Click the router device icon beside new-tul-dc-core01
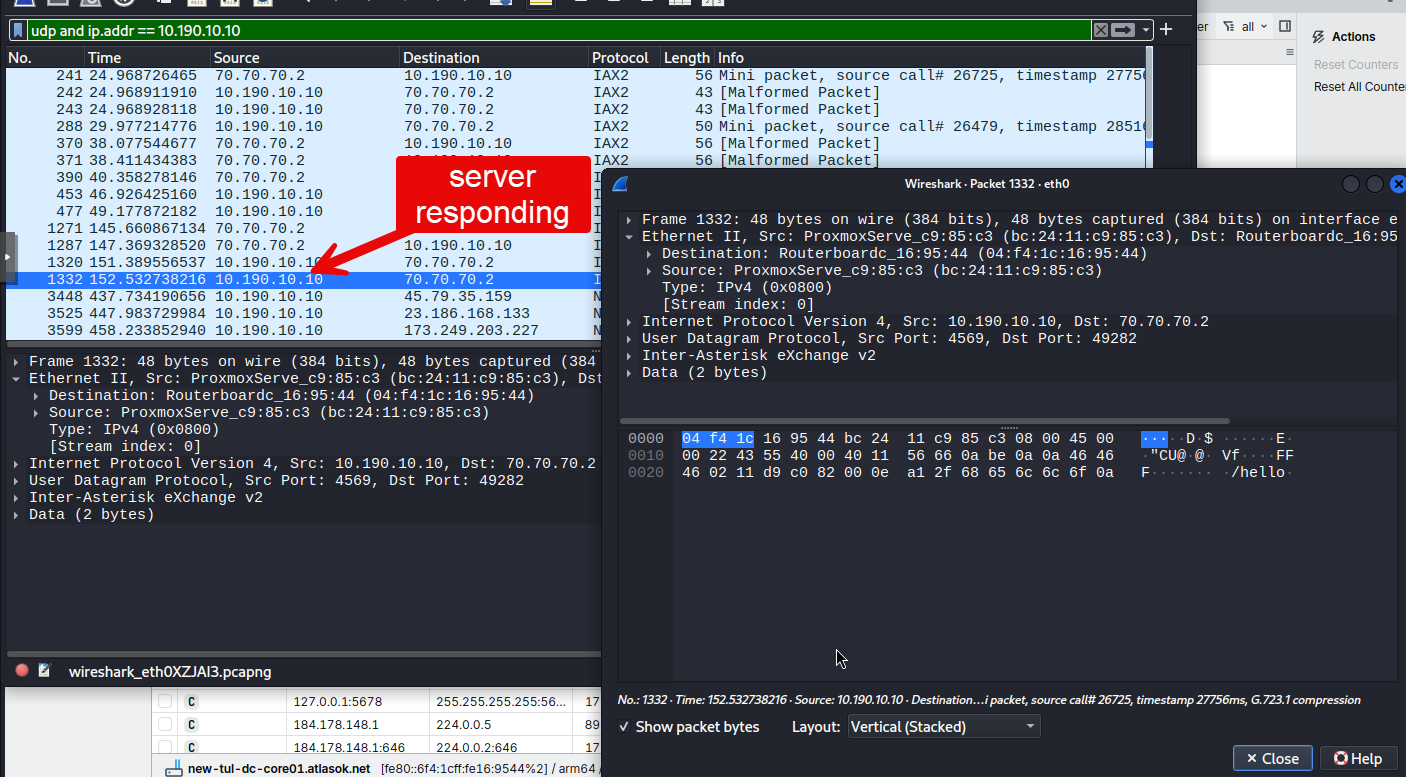Viewport: 1406px width, 777px height. (173, 768)
